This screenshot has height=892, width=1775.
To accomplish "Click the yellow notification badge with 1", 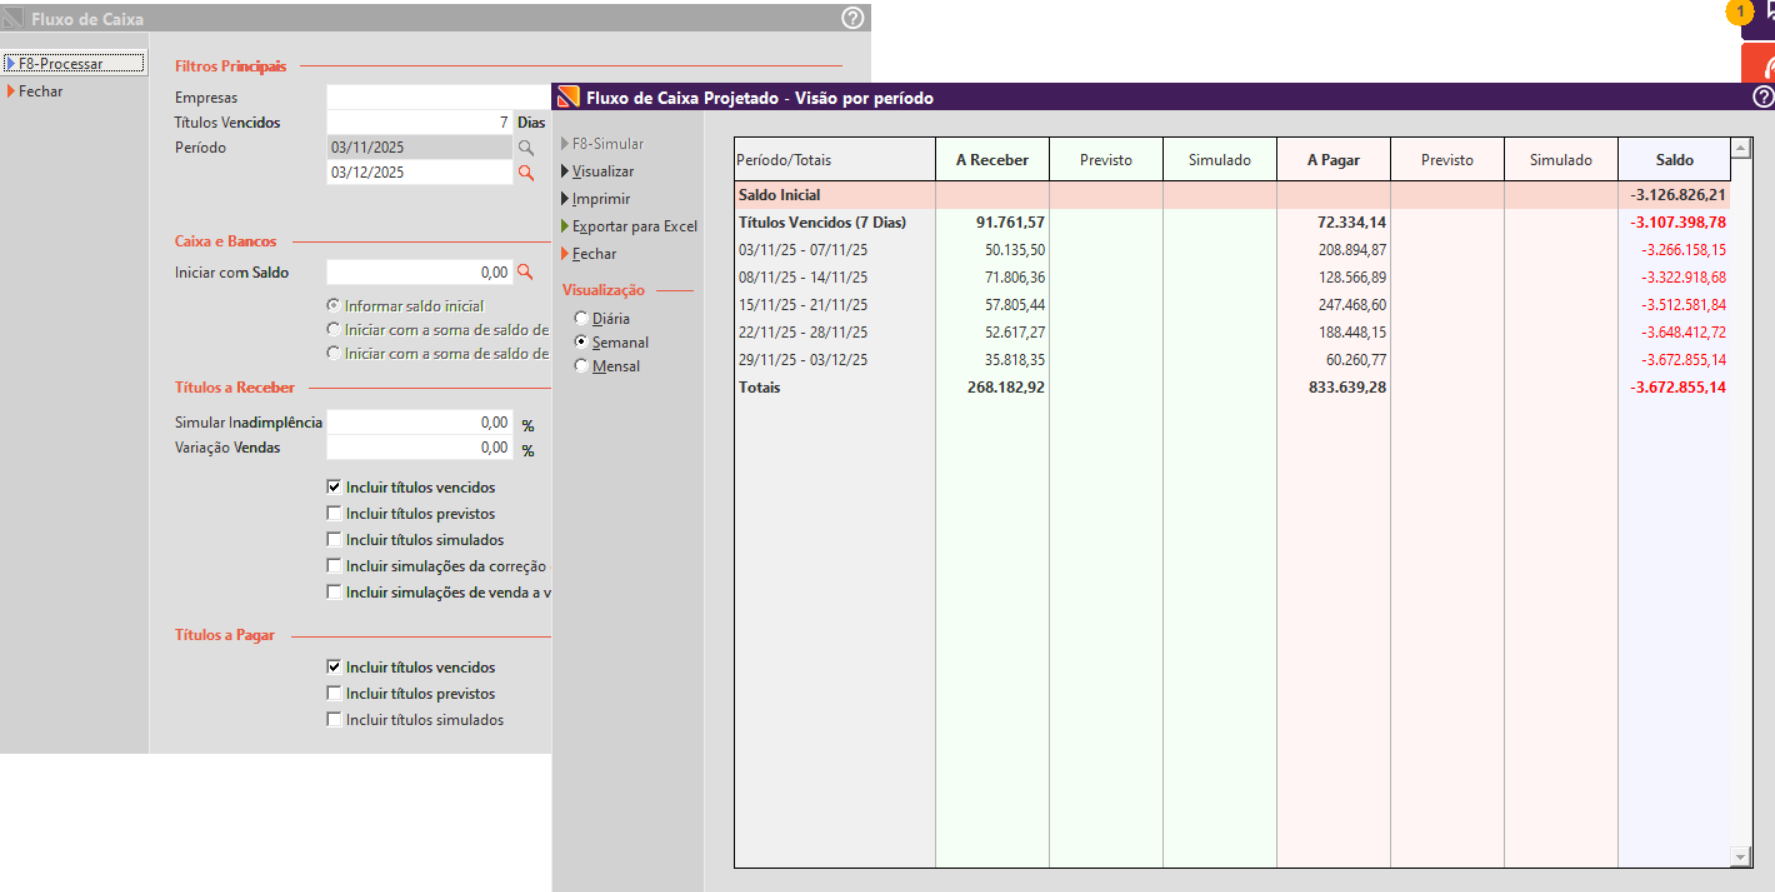I will [1740, 12].
